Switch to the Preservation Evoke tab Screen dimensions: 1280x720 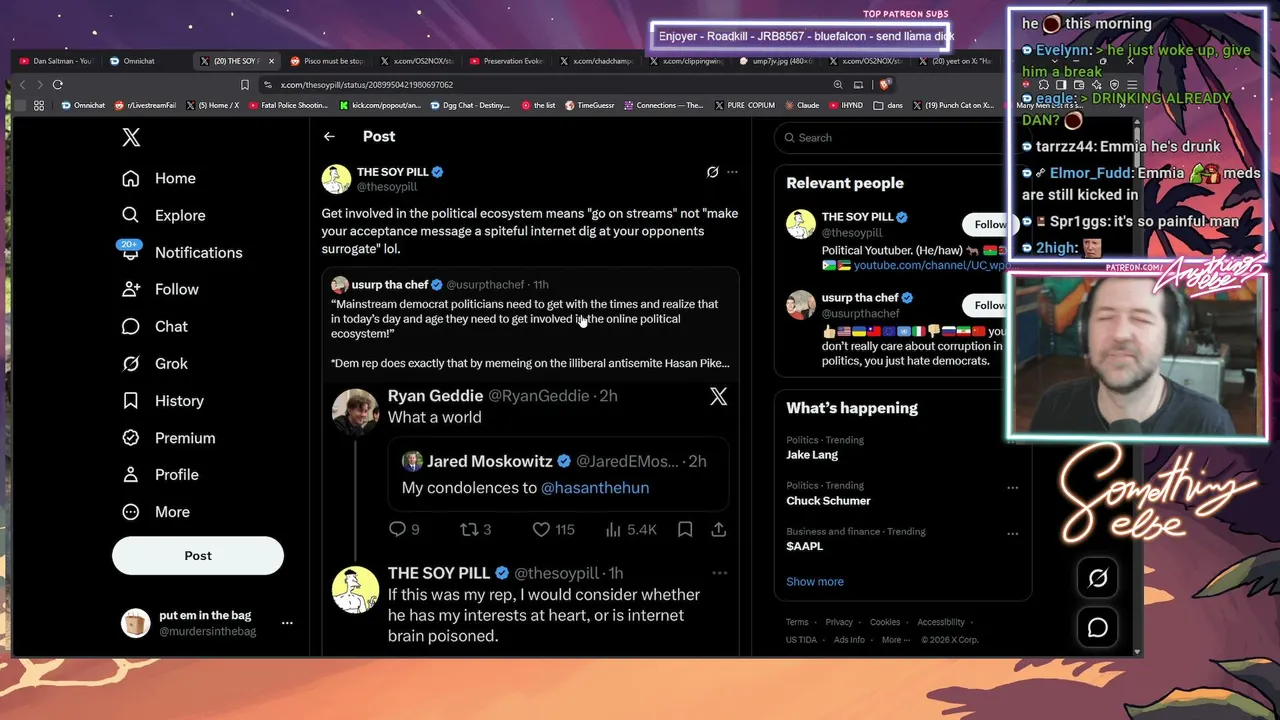click(x=506, y=61)
